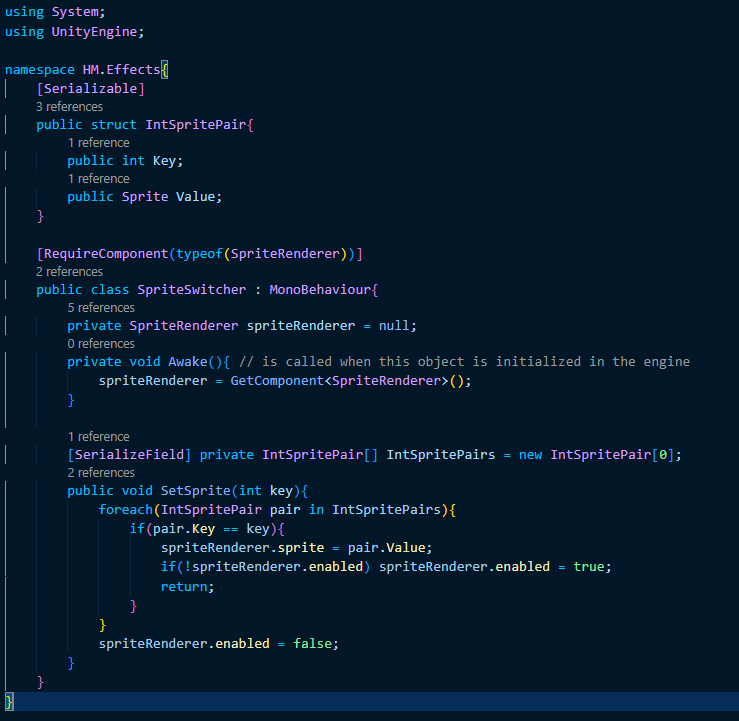
Task: Click the '3 references' CodeLens above IntSpritePair
Action: 69,107
